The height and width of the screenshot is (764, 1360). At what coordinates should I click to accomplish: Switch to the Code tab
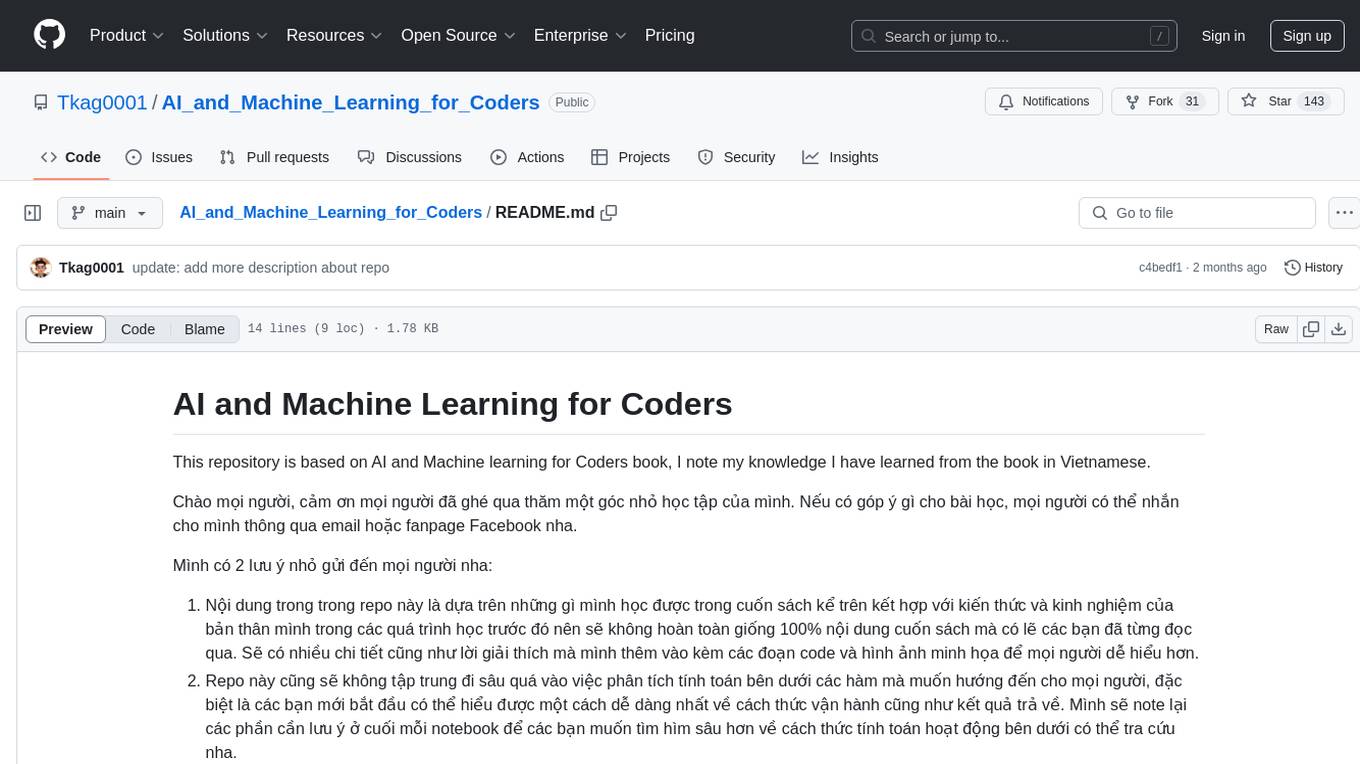71,157
